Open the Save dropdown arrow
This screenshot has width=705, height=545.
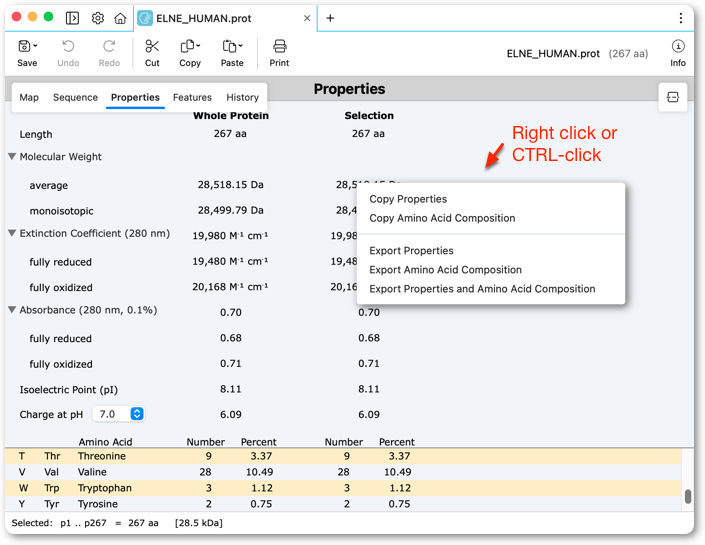[36, 46]
